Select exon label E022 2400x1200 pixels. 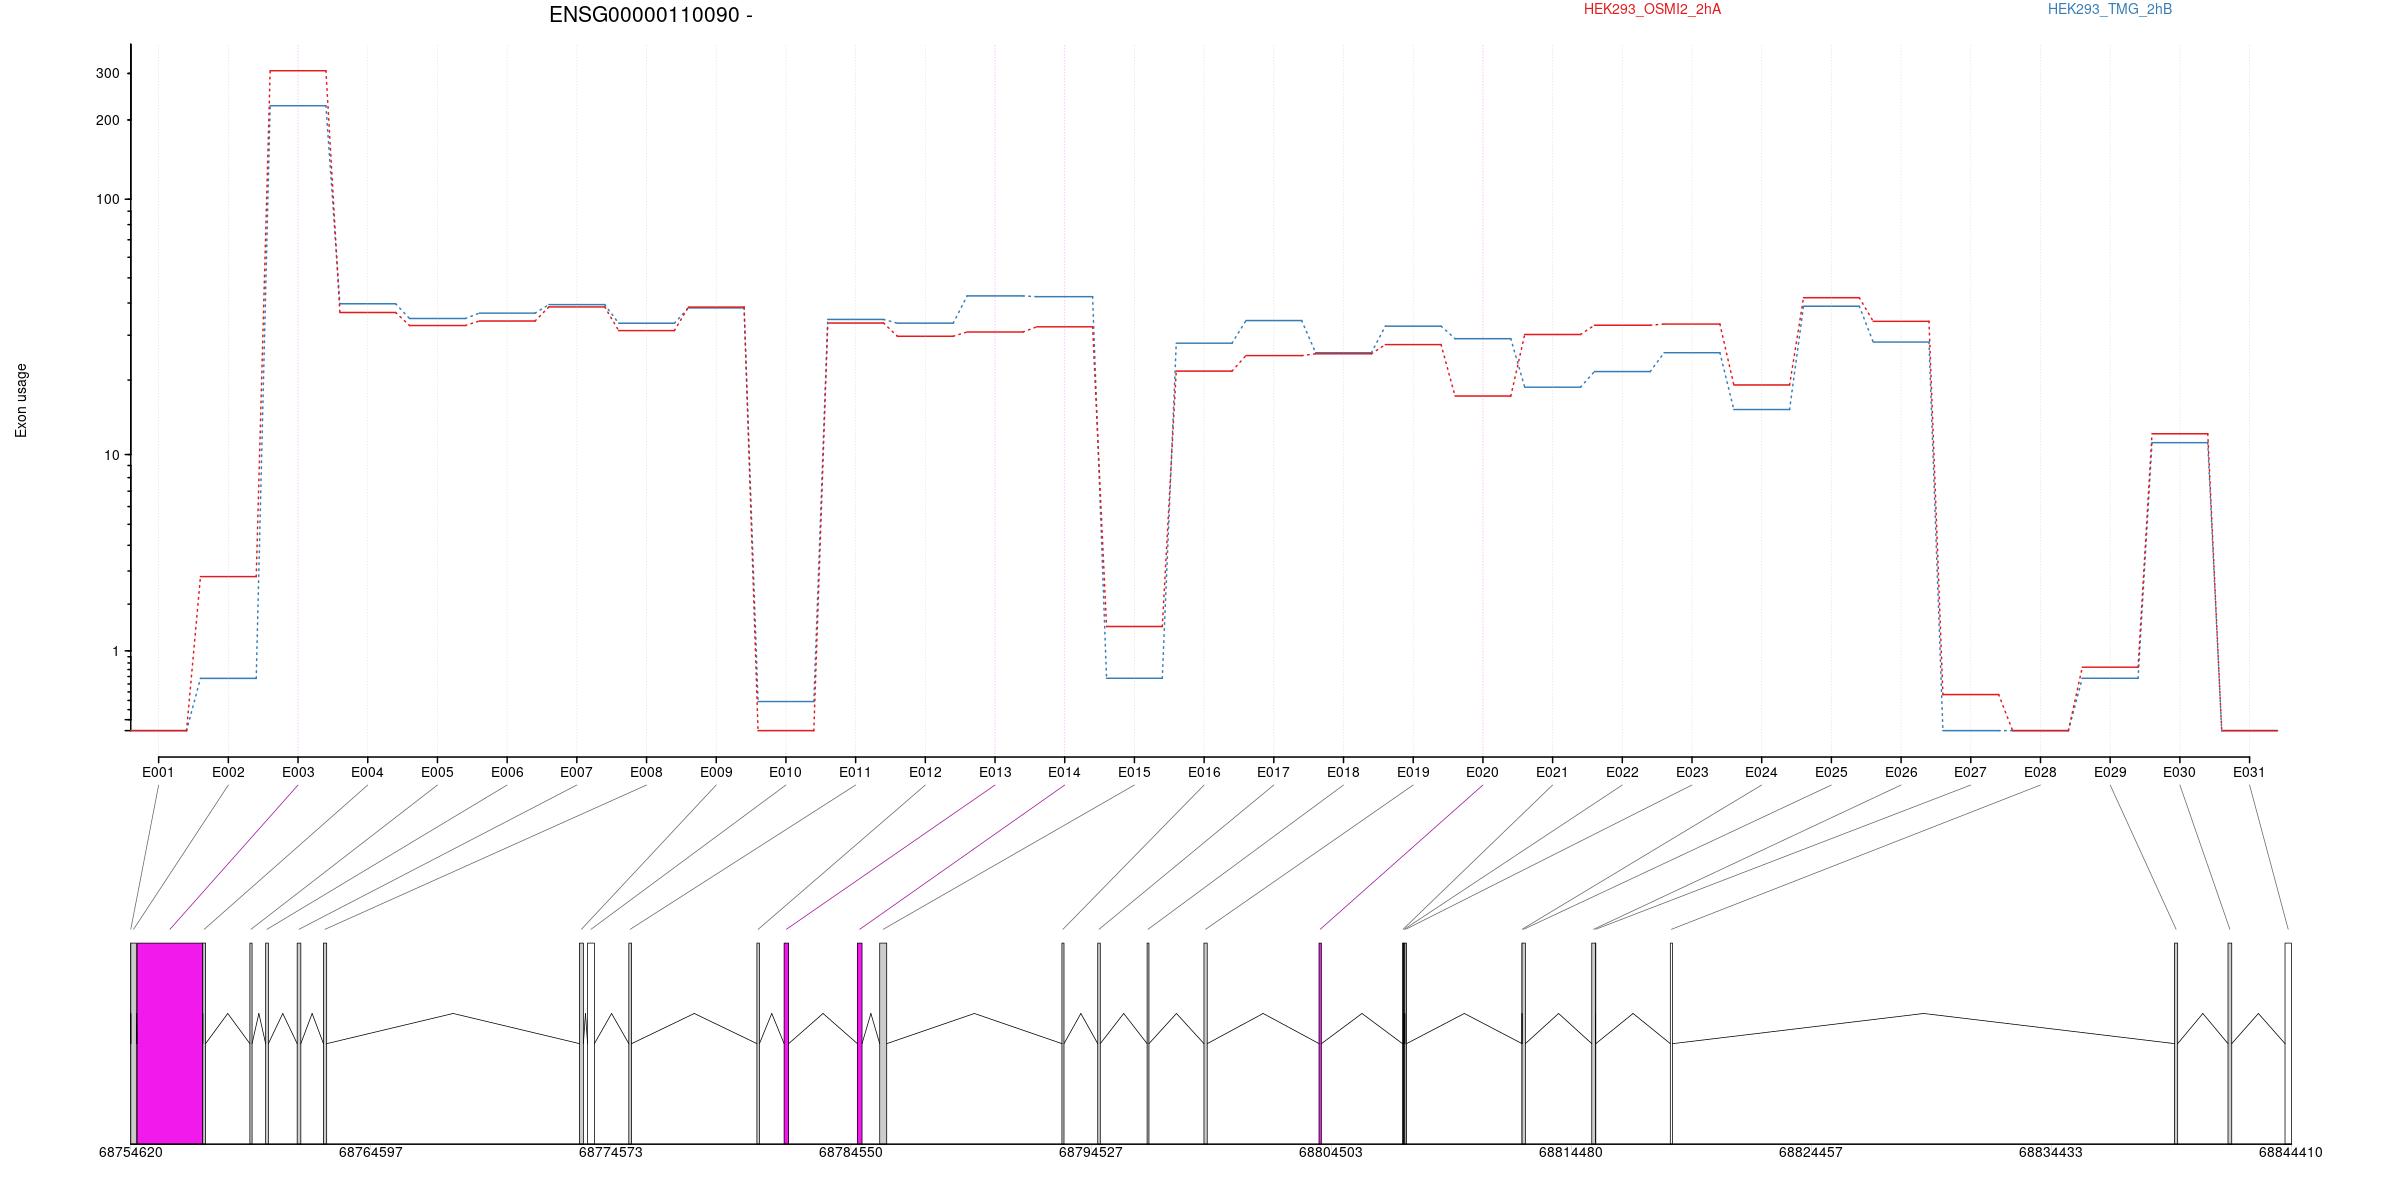click(1622, 772)
